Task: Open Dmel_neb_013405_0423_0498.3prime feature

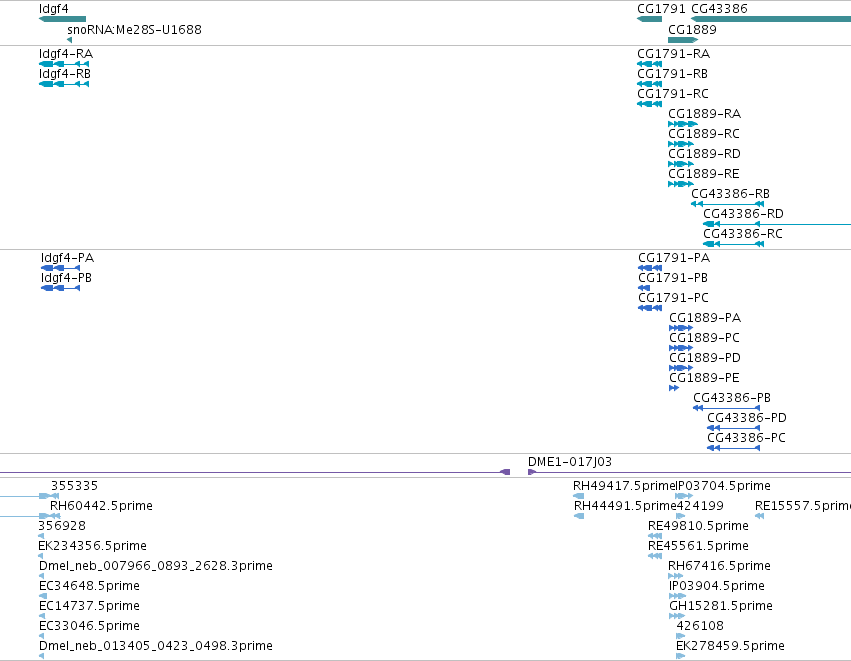Action: point(156,646)
